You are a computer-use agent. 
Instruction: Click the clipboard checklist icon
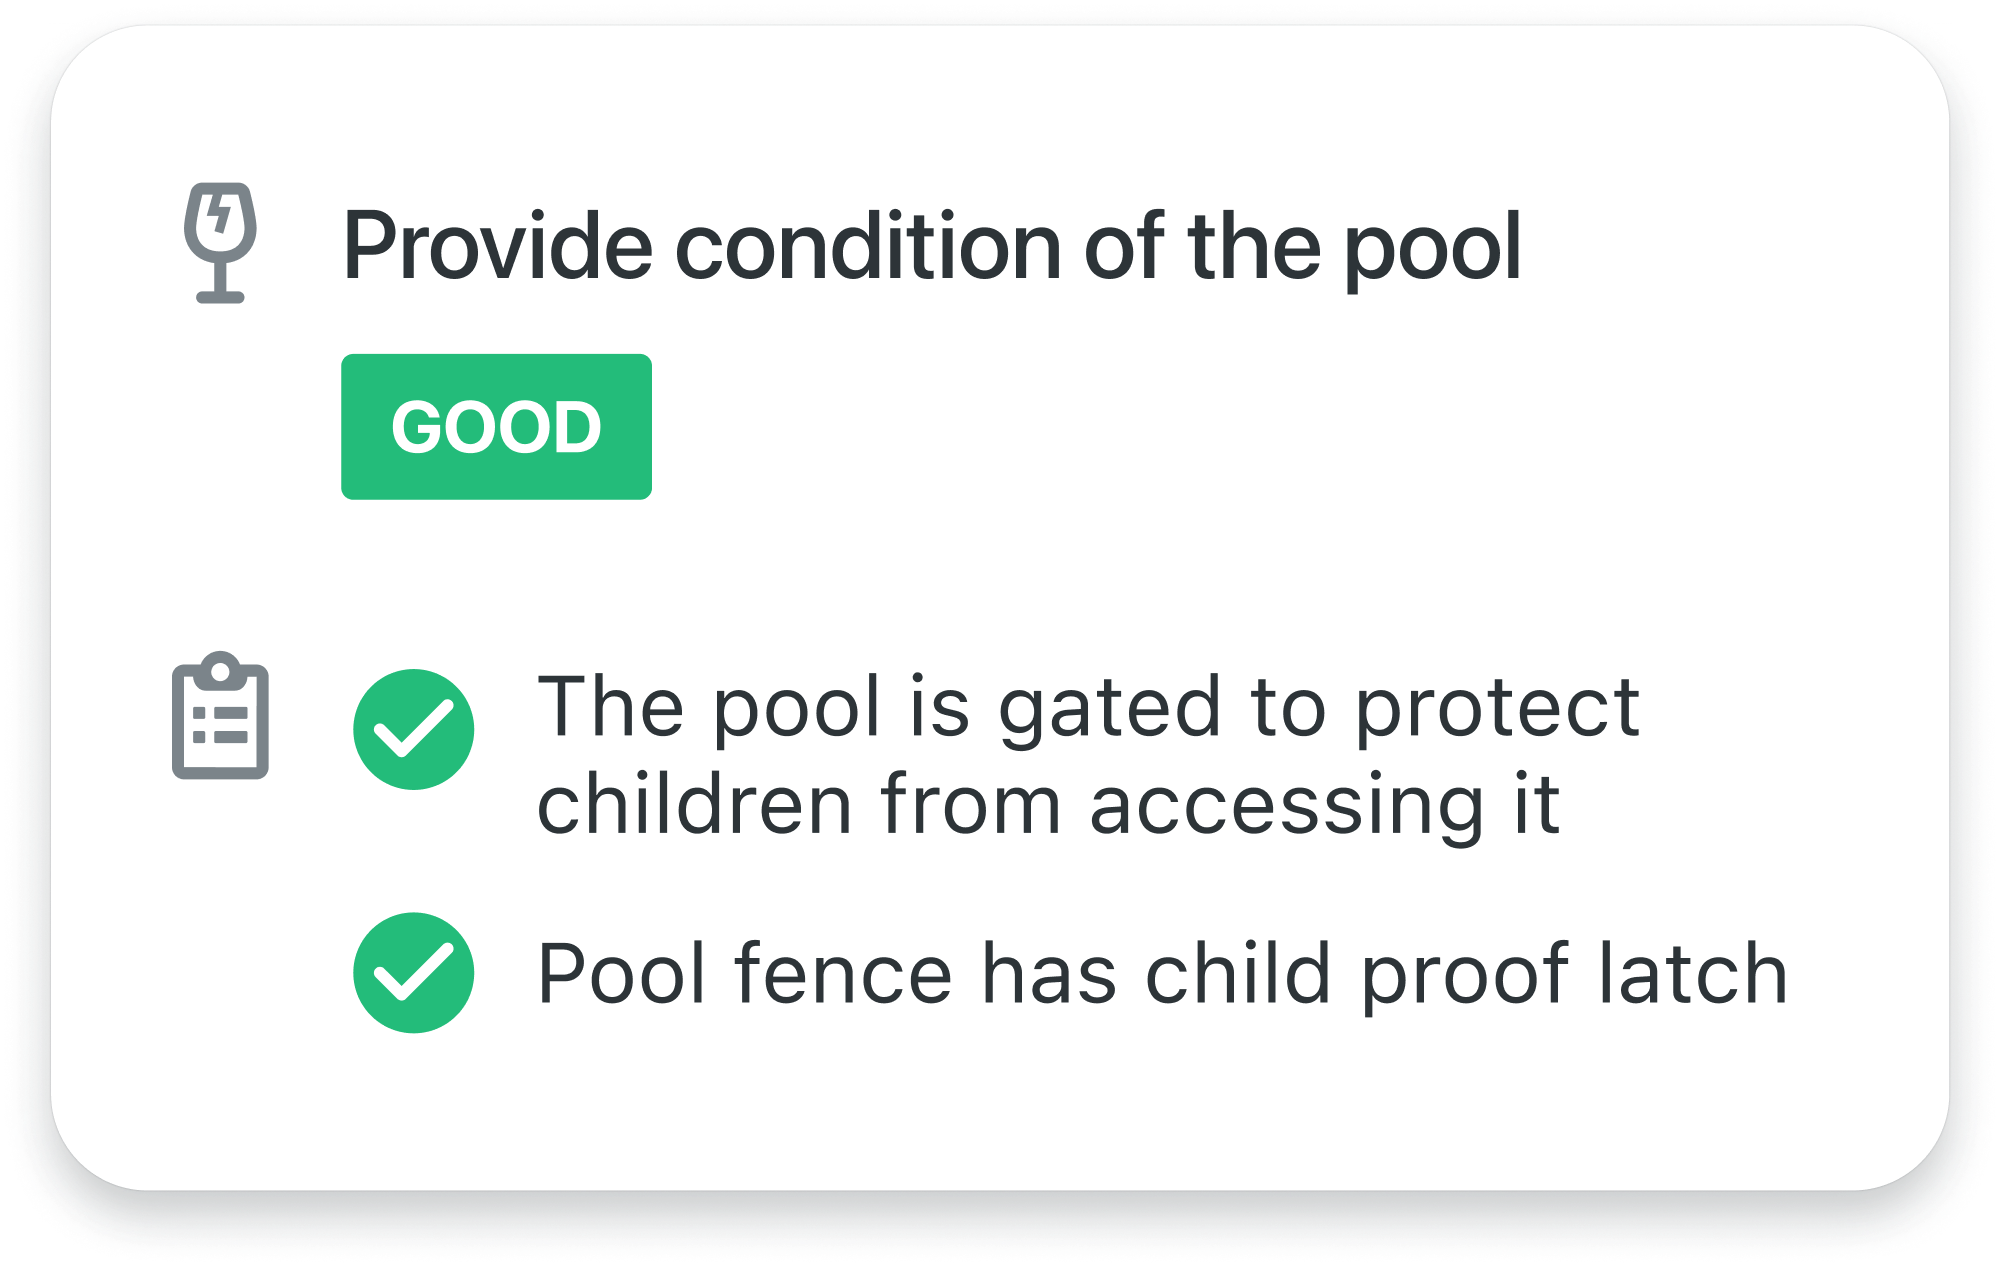coord(220,716)
